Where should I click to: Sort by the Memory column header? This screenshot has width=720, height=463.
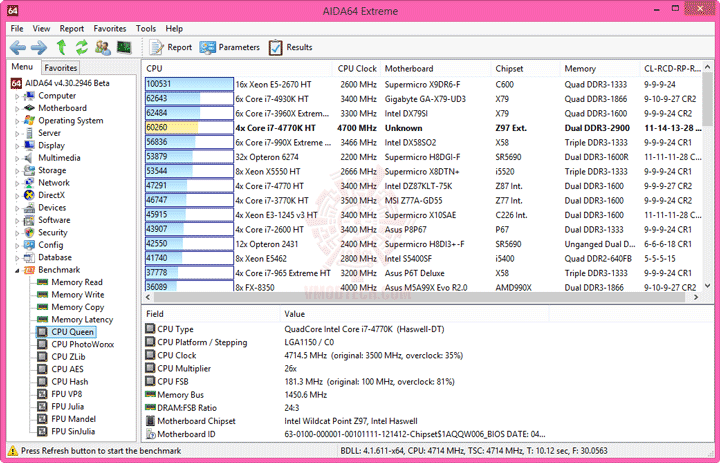[599, 68]
